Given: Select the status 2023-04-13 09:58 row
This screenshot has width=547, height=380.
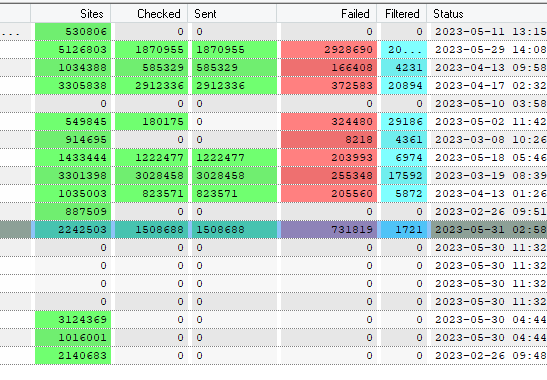Looking at the screenshot, I should pyautogui.click(x=274, y=68).
